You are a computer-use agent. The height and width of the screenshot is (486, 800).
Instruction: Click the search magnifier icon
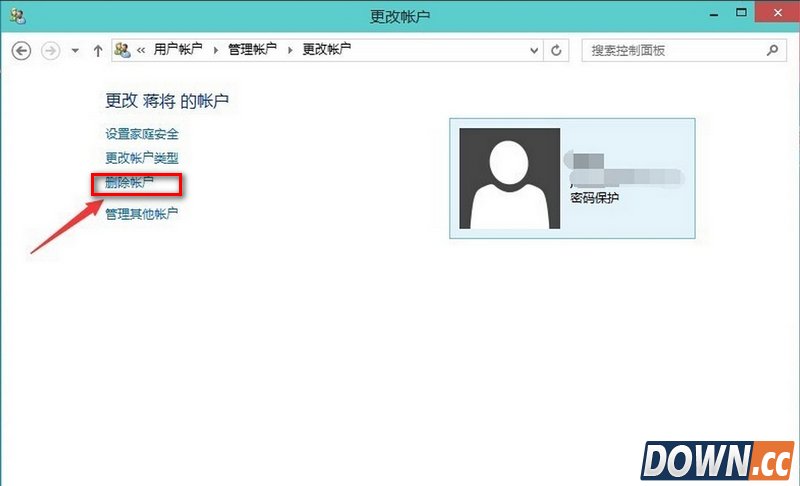coord(772,50)
